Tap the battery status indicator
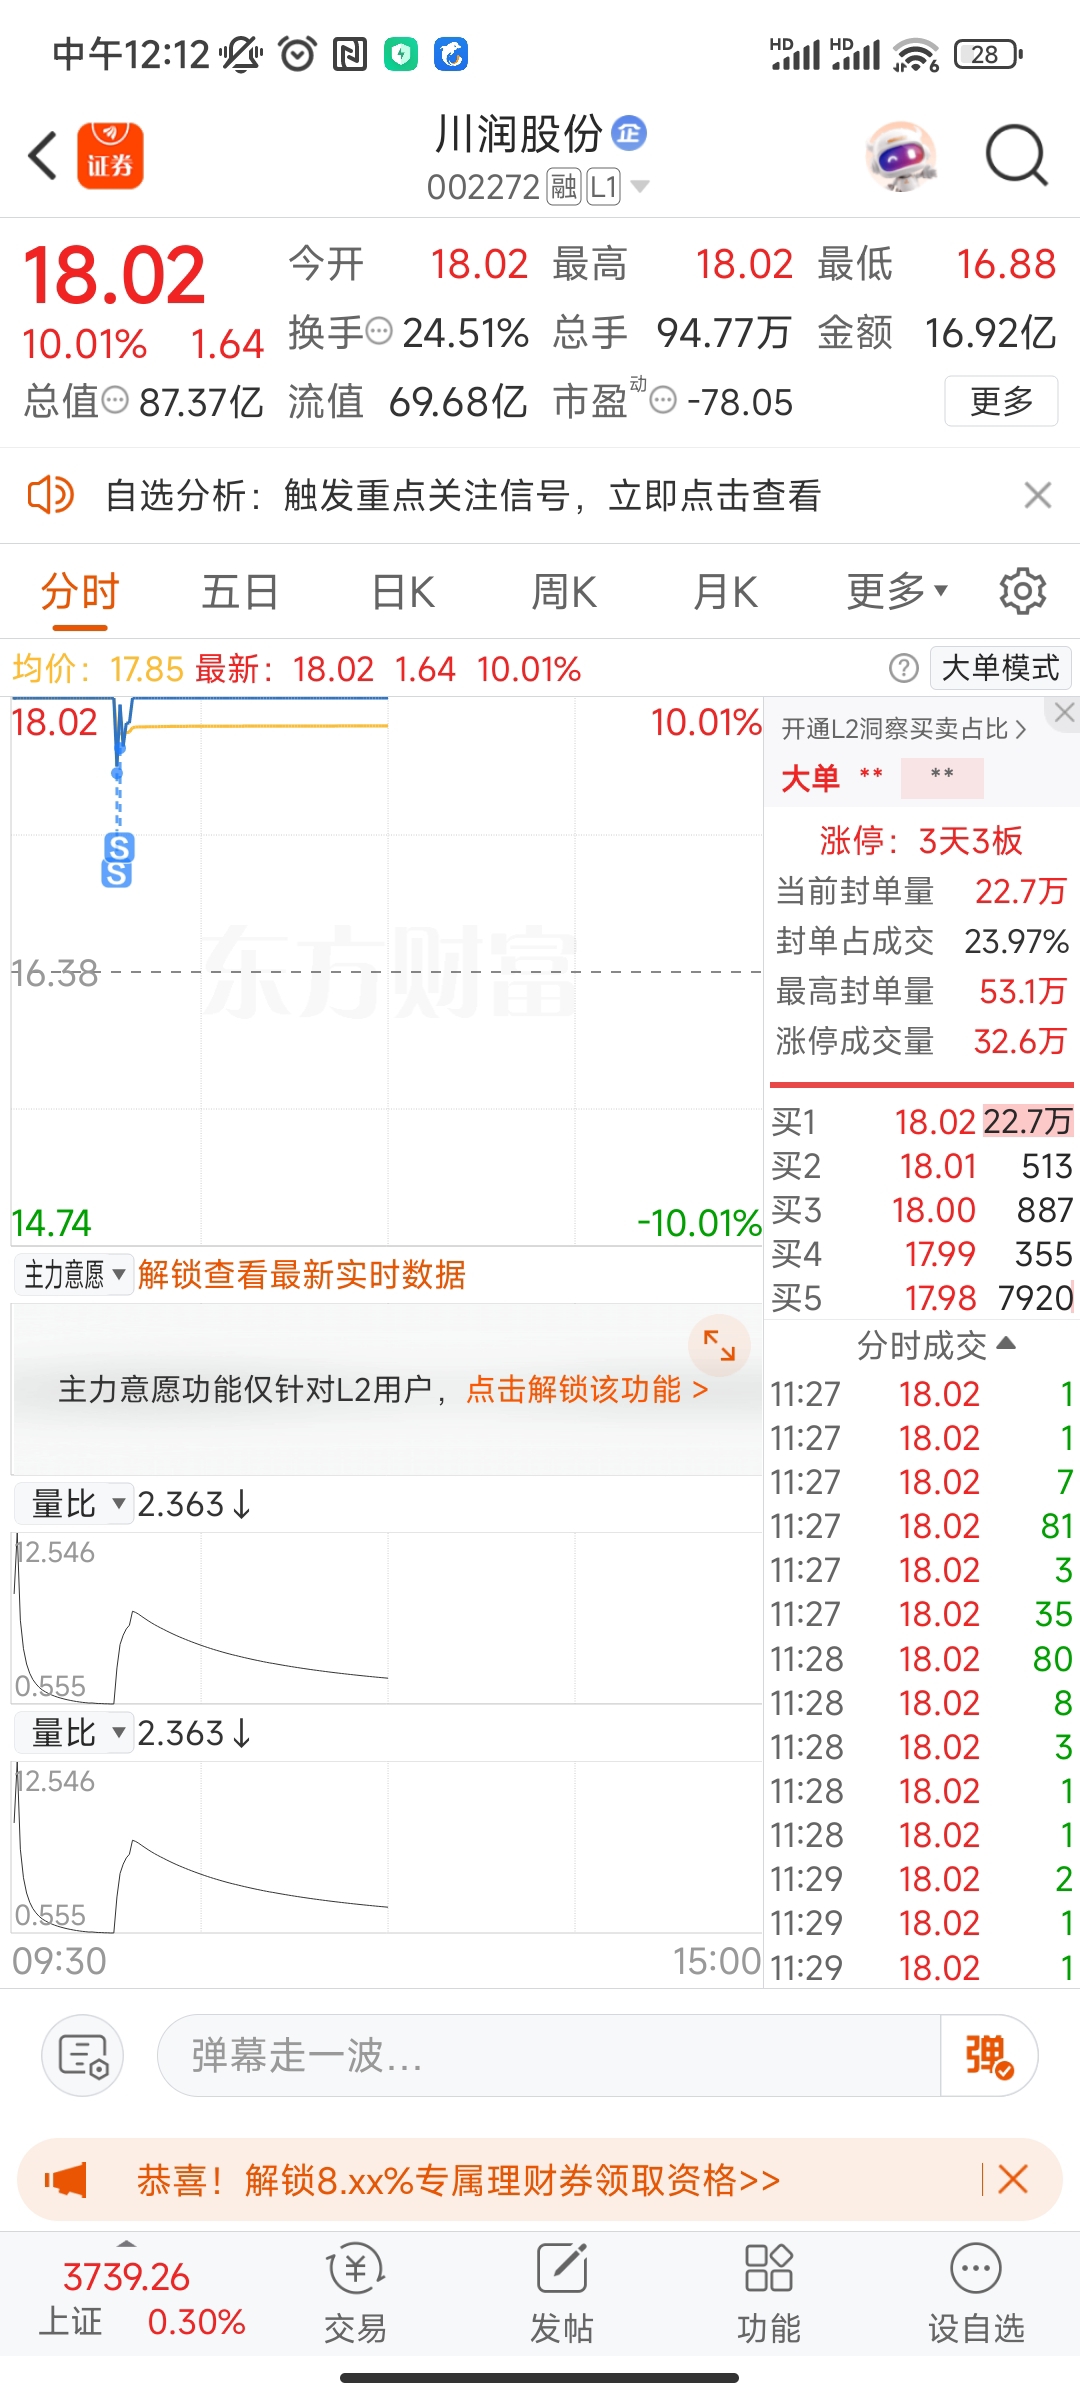1080x2400 pixels. 988,54
